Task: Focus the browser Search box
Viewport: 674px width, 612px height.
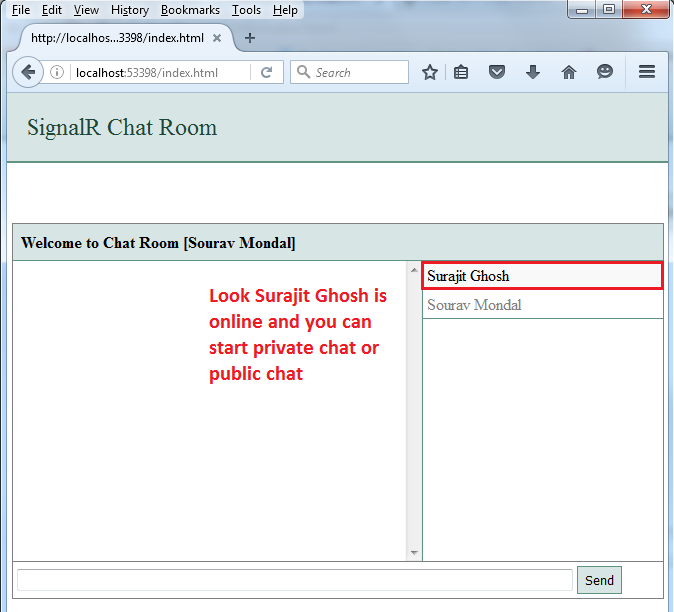Action: point(349,72)
